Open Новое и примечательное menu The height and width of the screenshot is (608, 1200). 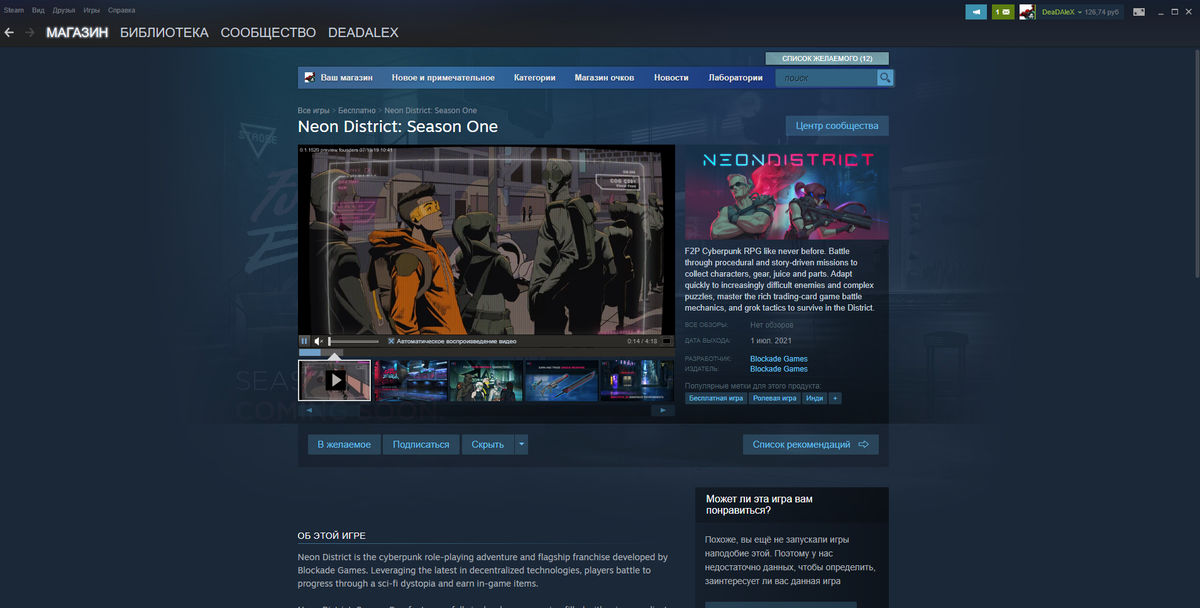tap(443, 77)
